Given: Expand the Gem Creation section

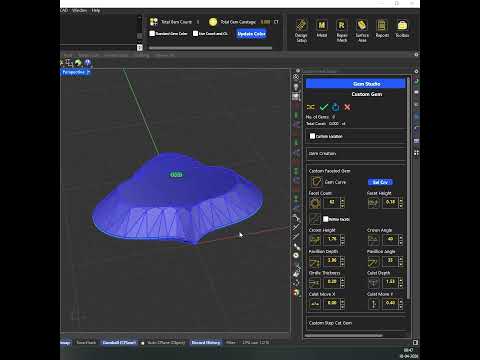Looking at the screenshot, I should 356,154.
